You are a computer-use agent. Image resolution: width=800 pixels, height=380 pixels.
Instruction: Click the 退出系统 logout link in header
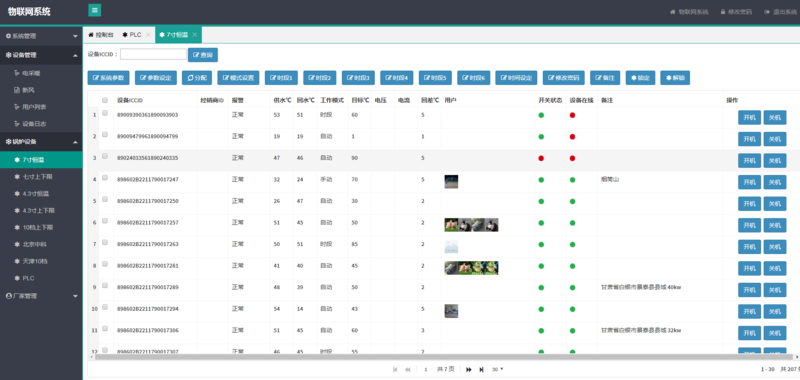click(x=781, y=12)
